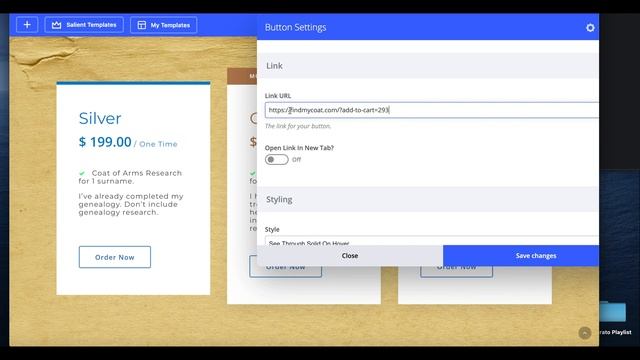
Task: Click the genealogy description paragraph in Silver
Action: tap(131, 204)
